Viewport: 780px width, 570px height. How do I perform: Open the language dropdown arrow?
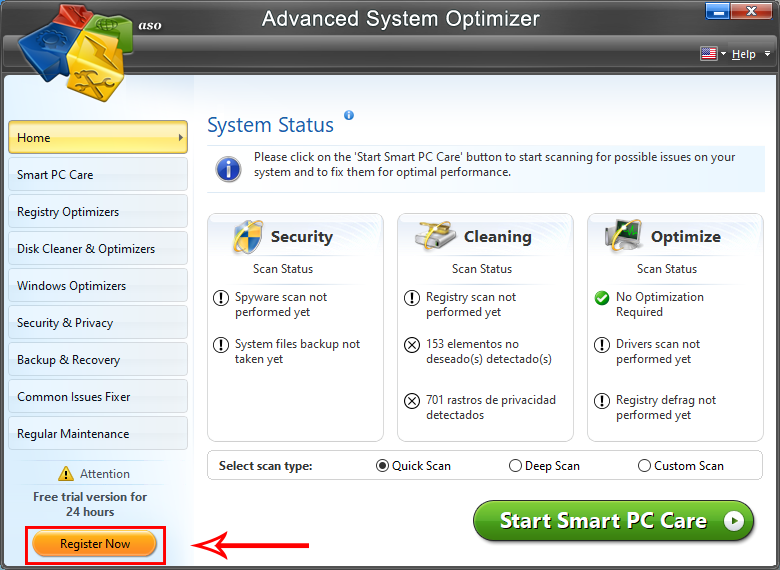pyautogui.click(x=723, y=53)
